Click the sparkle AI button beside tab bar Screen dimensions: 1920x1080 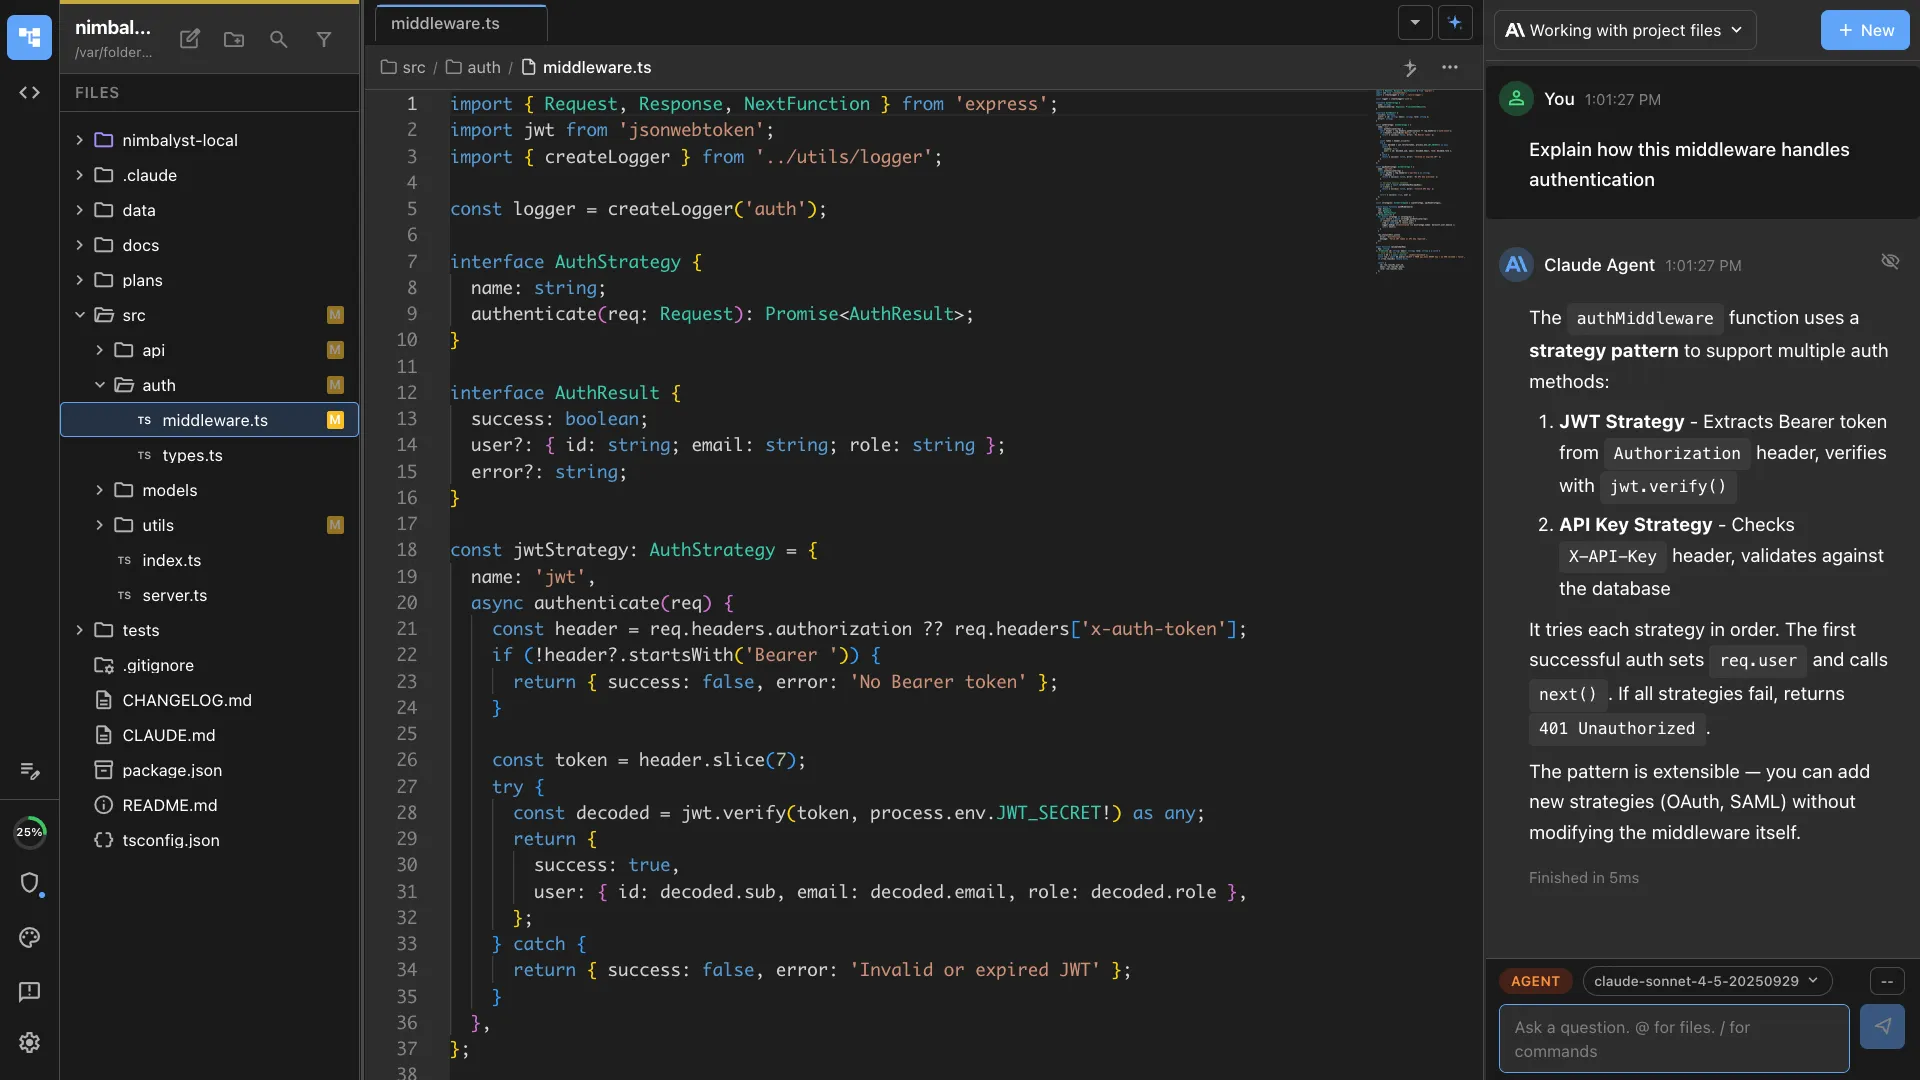tap(1455, 22)
